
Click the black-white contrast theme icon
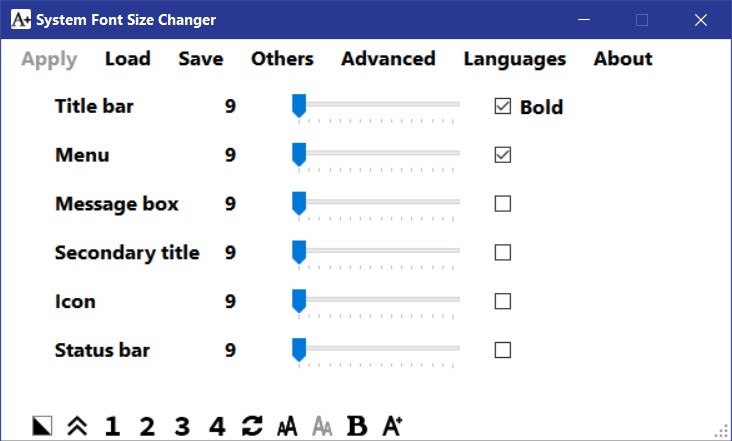[x=42, y=427]
